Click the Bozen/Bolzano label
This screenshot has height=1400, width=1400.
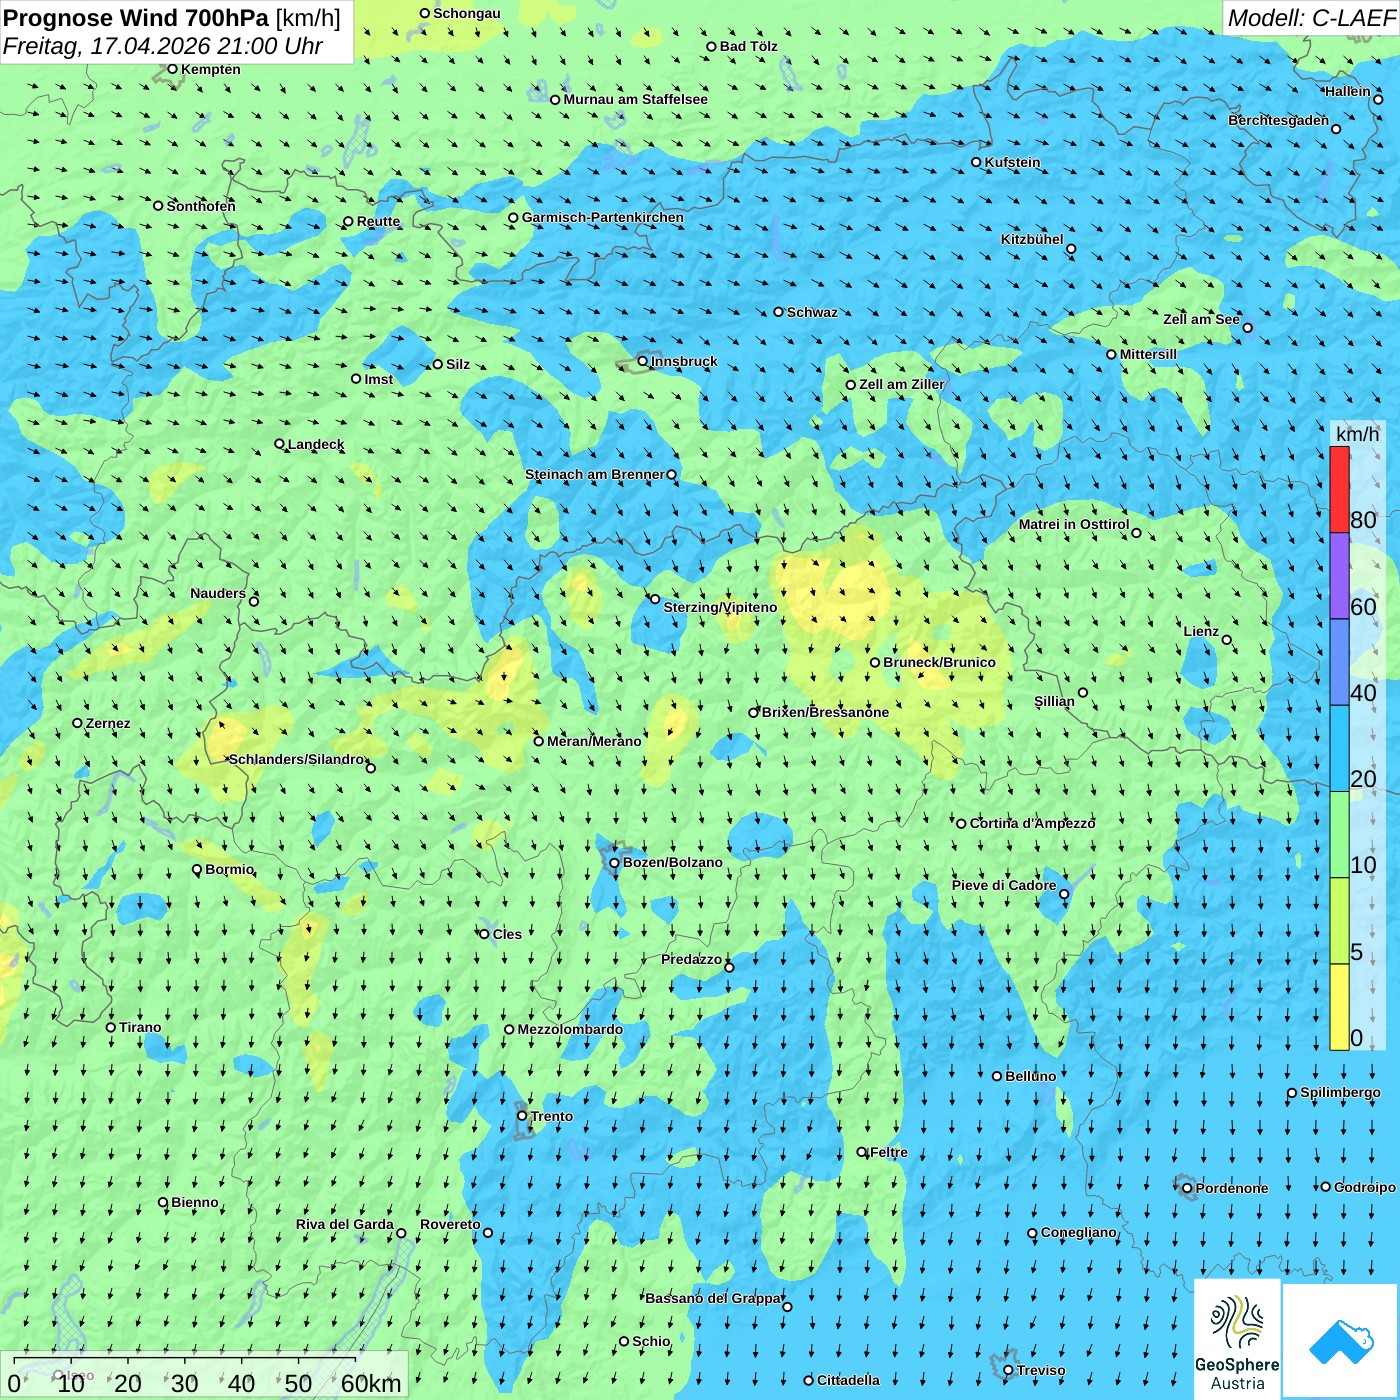672,862
